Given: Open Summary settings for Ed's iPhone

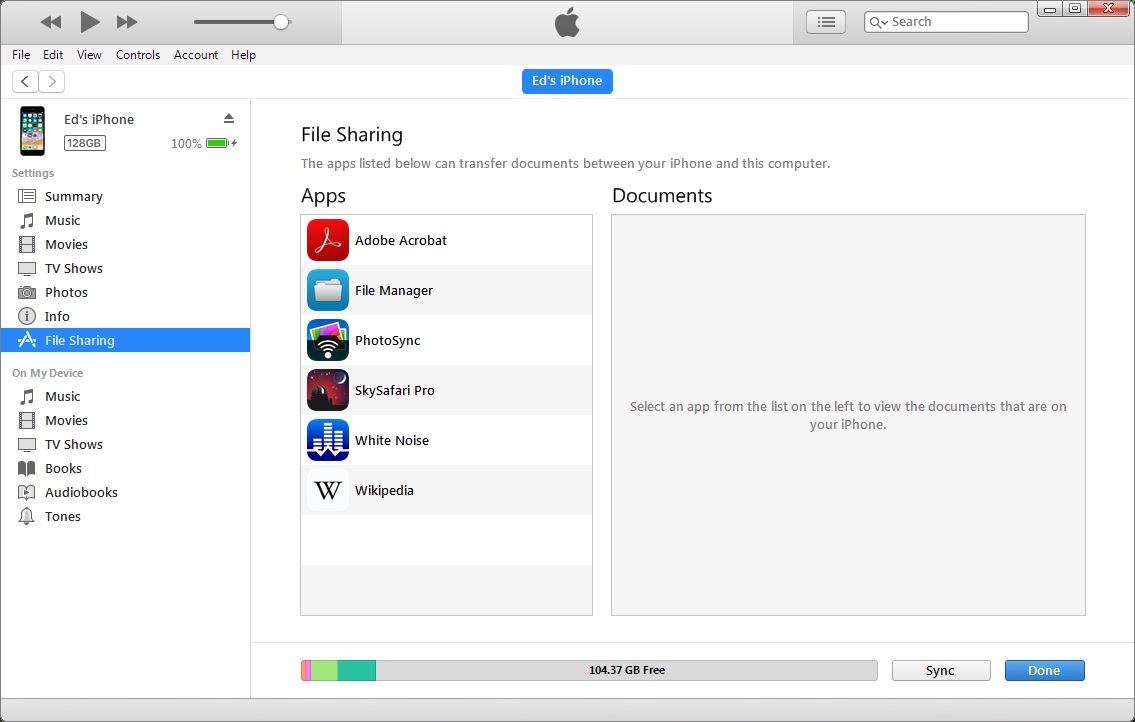Looking at the screenshot, I should 73,196.
